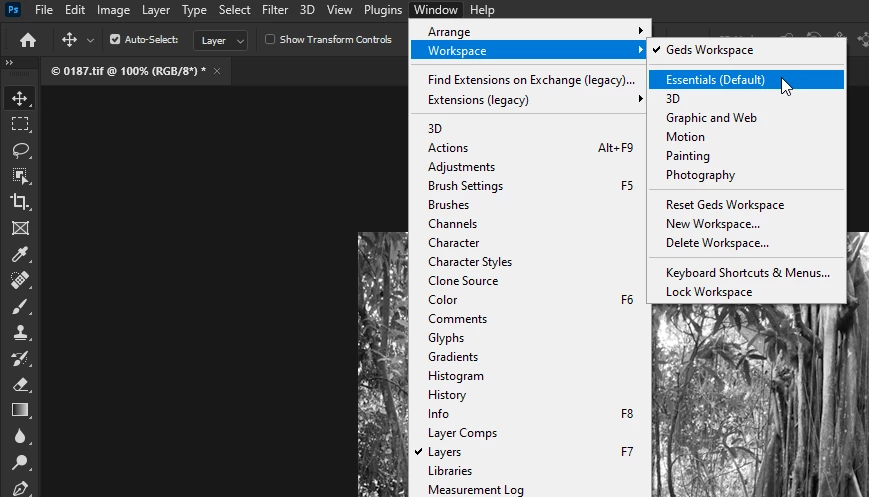Choose Graphic and Web workspace
869x497 pixels.
point(747,118)
